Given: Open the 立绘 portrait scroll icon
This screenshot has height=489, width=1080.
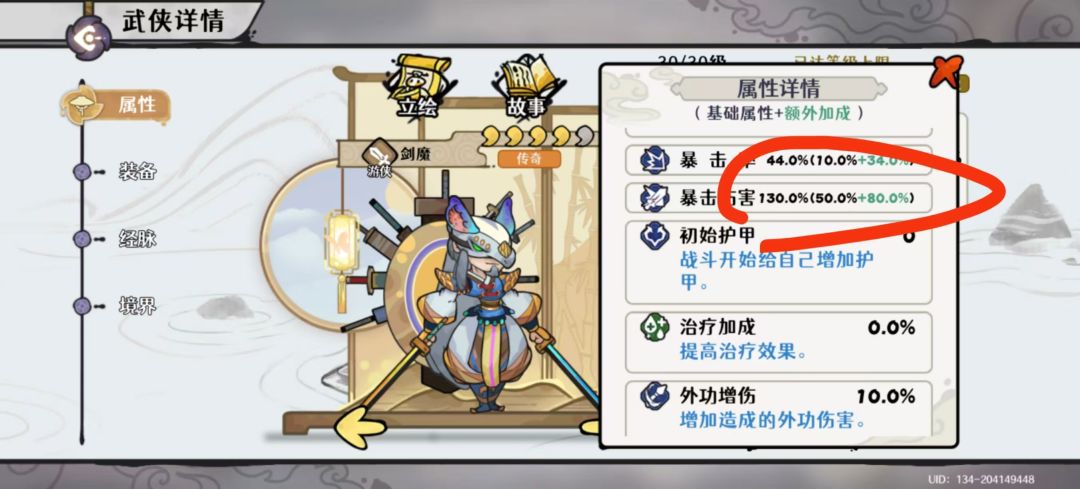Looking at the screenshot, I should click(418, 87).
